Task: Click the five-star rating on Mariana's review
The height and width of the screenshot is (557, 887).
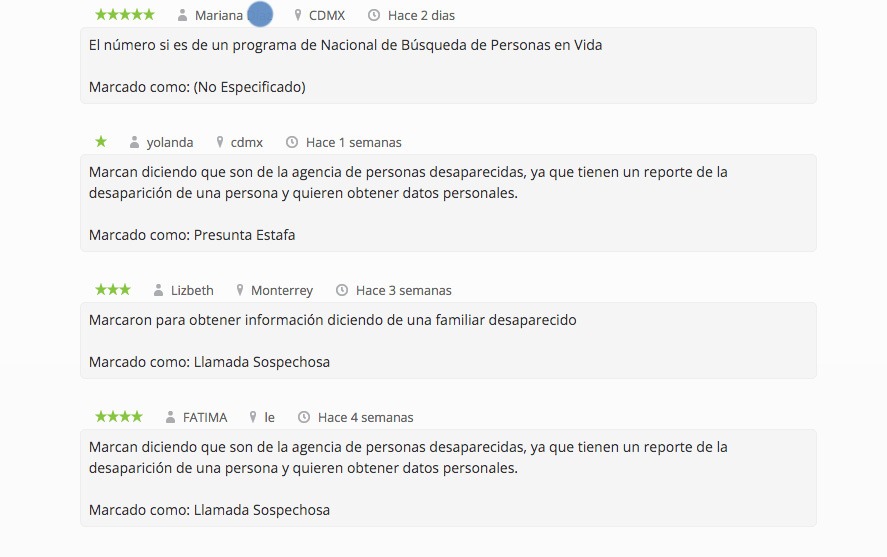Action: click(124, 15)
